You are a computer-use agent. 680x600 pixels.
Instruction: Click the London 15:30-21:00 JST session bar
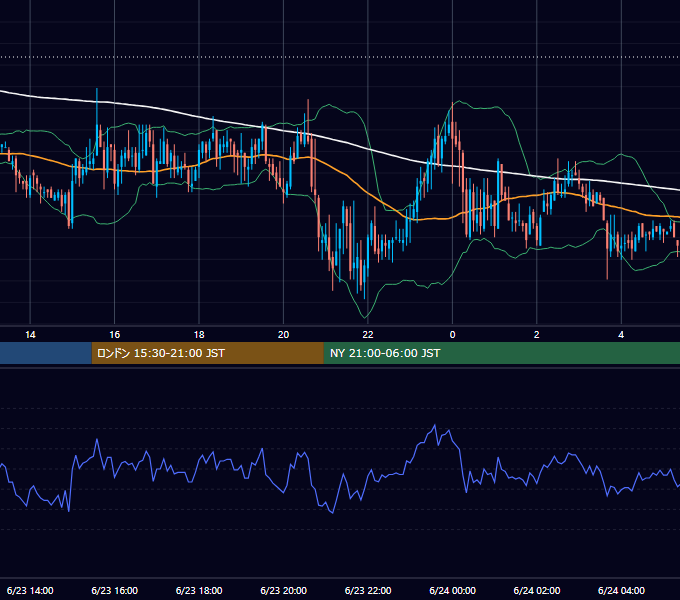[x=207, y=353]
